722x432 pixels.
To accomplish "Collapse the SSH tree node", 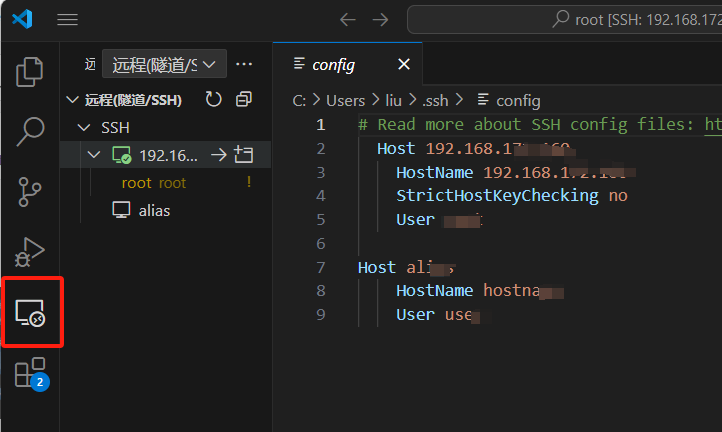I will [x=84, y=127].
